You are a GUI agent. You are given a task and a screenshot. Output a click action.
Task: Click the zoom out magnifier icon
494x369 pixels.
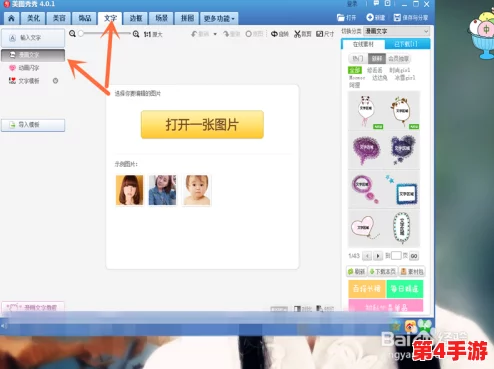click(72, 34)
